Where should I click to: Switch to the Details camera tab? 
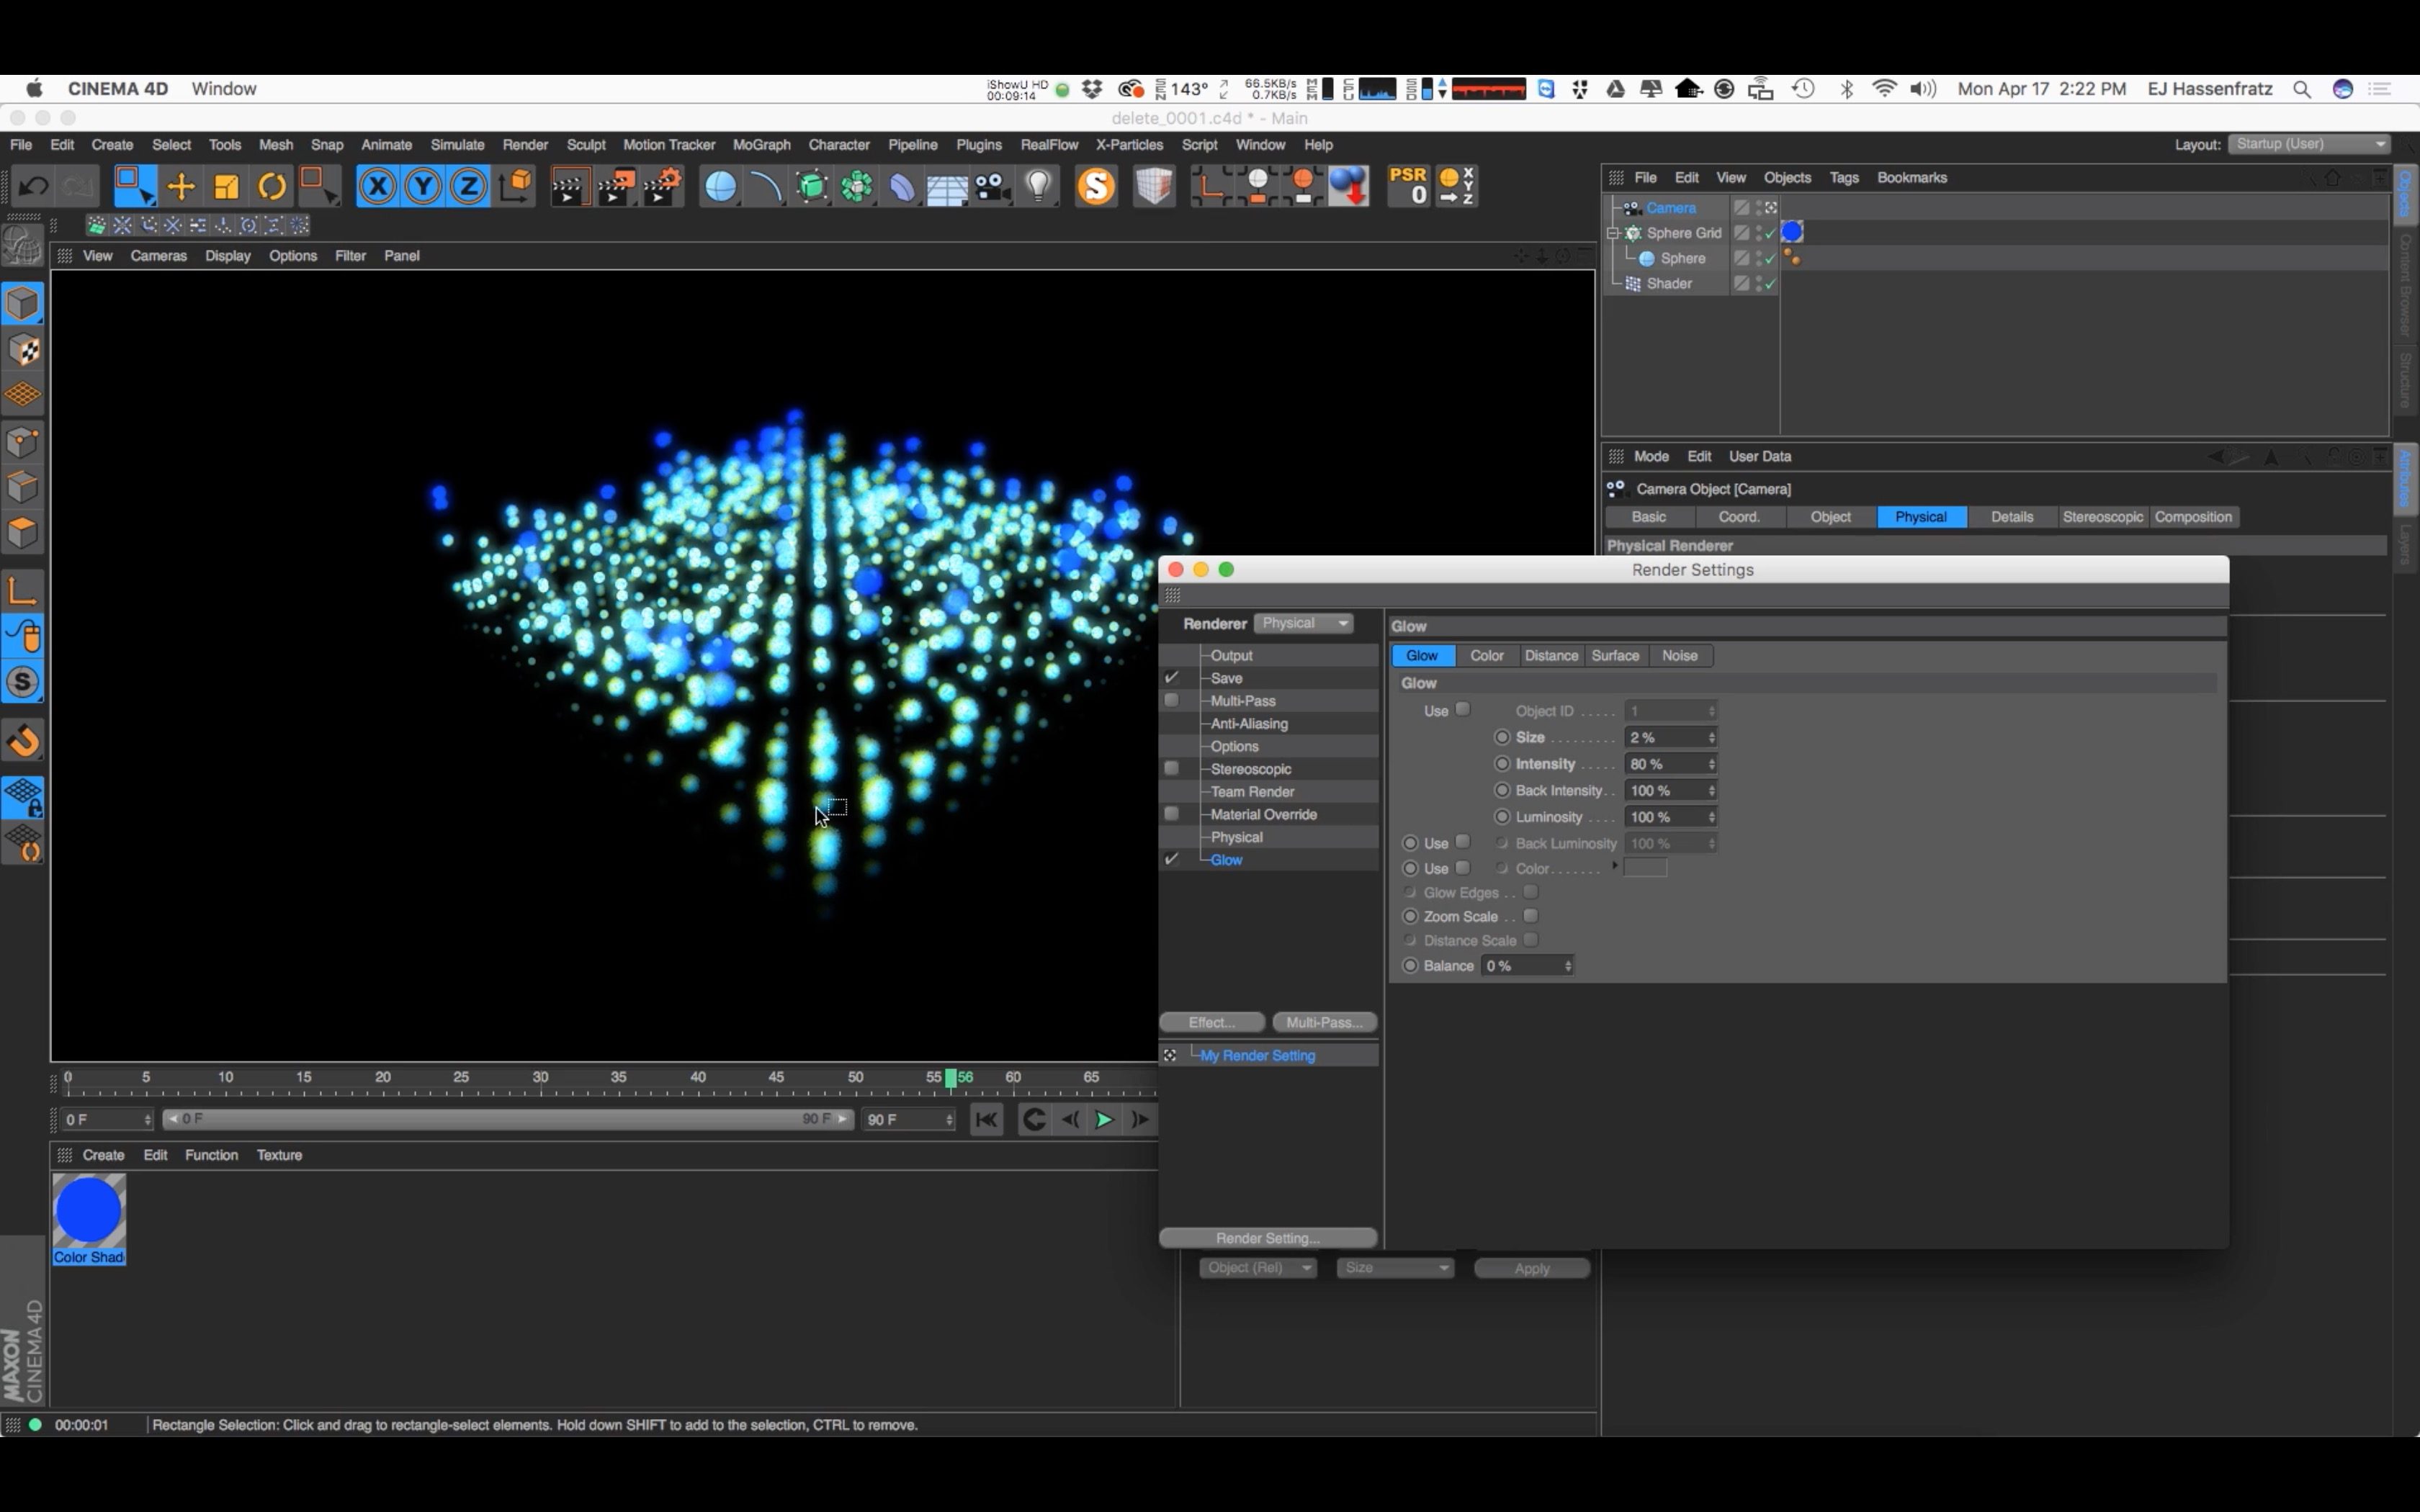coord(2012,517)
